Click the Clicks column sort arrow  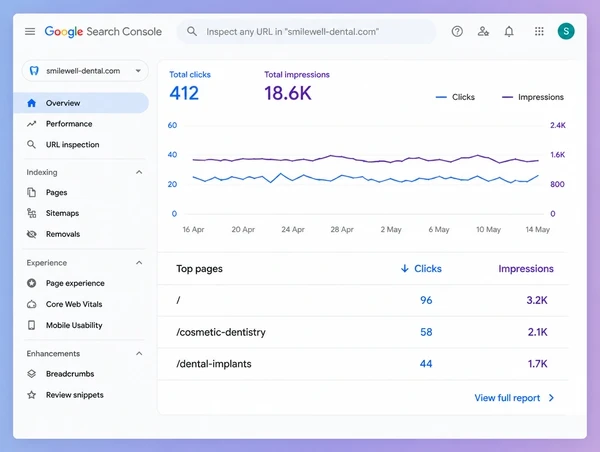tap(404, 269)
